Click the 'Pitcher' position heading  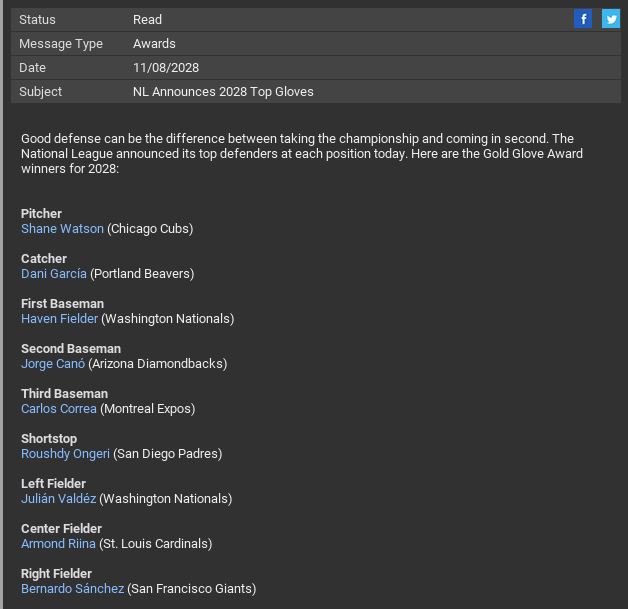(x=41, y=214)
